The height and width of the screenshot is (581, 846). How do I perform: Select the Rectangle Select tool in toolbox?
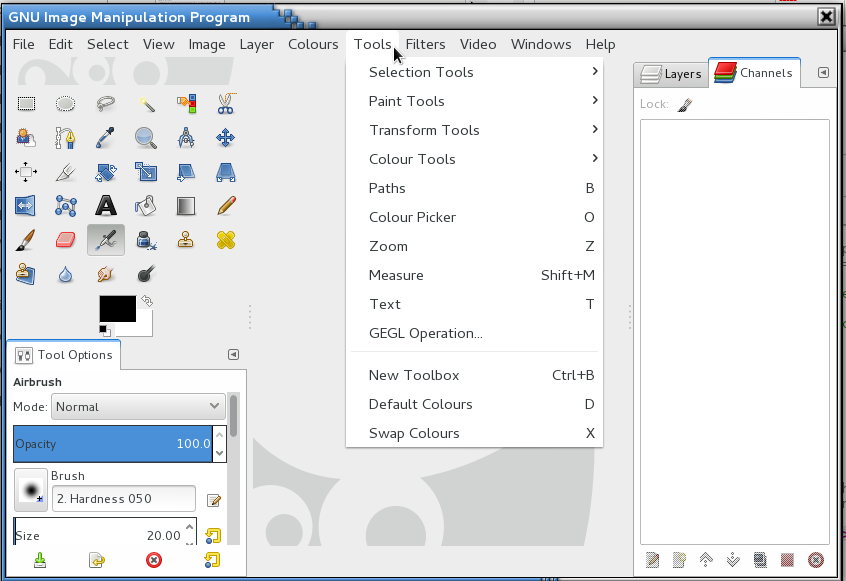(26, 104)
